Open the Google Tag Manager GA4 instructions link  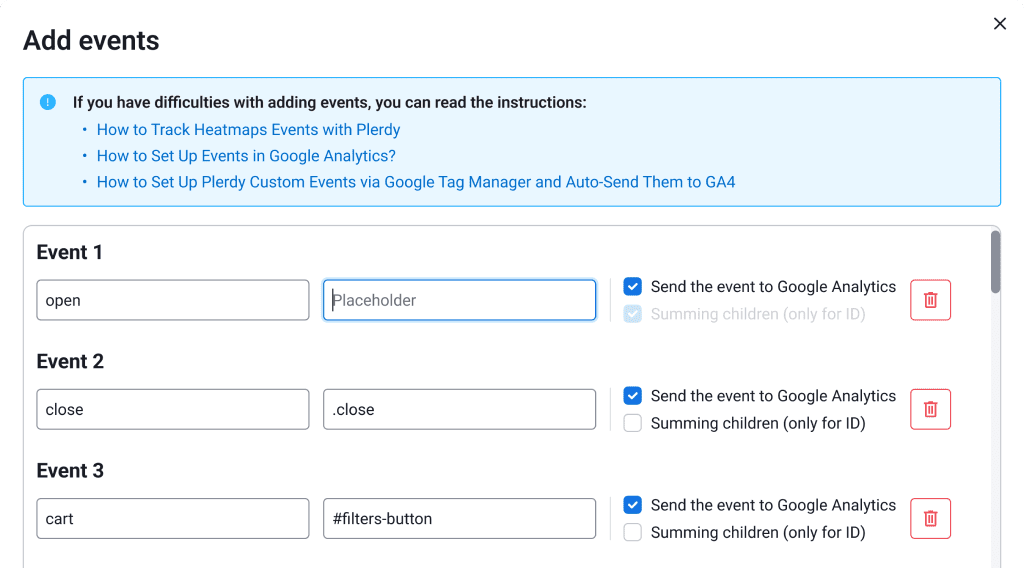[416, 182]
